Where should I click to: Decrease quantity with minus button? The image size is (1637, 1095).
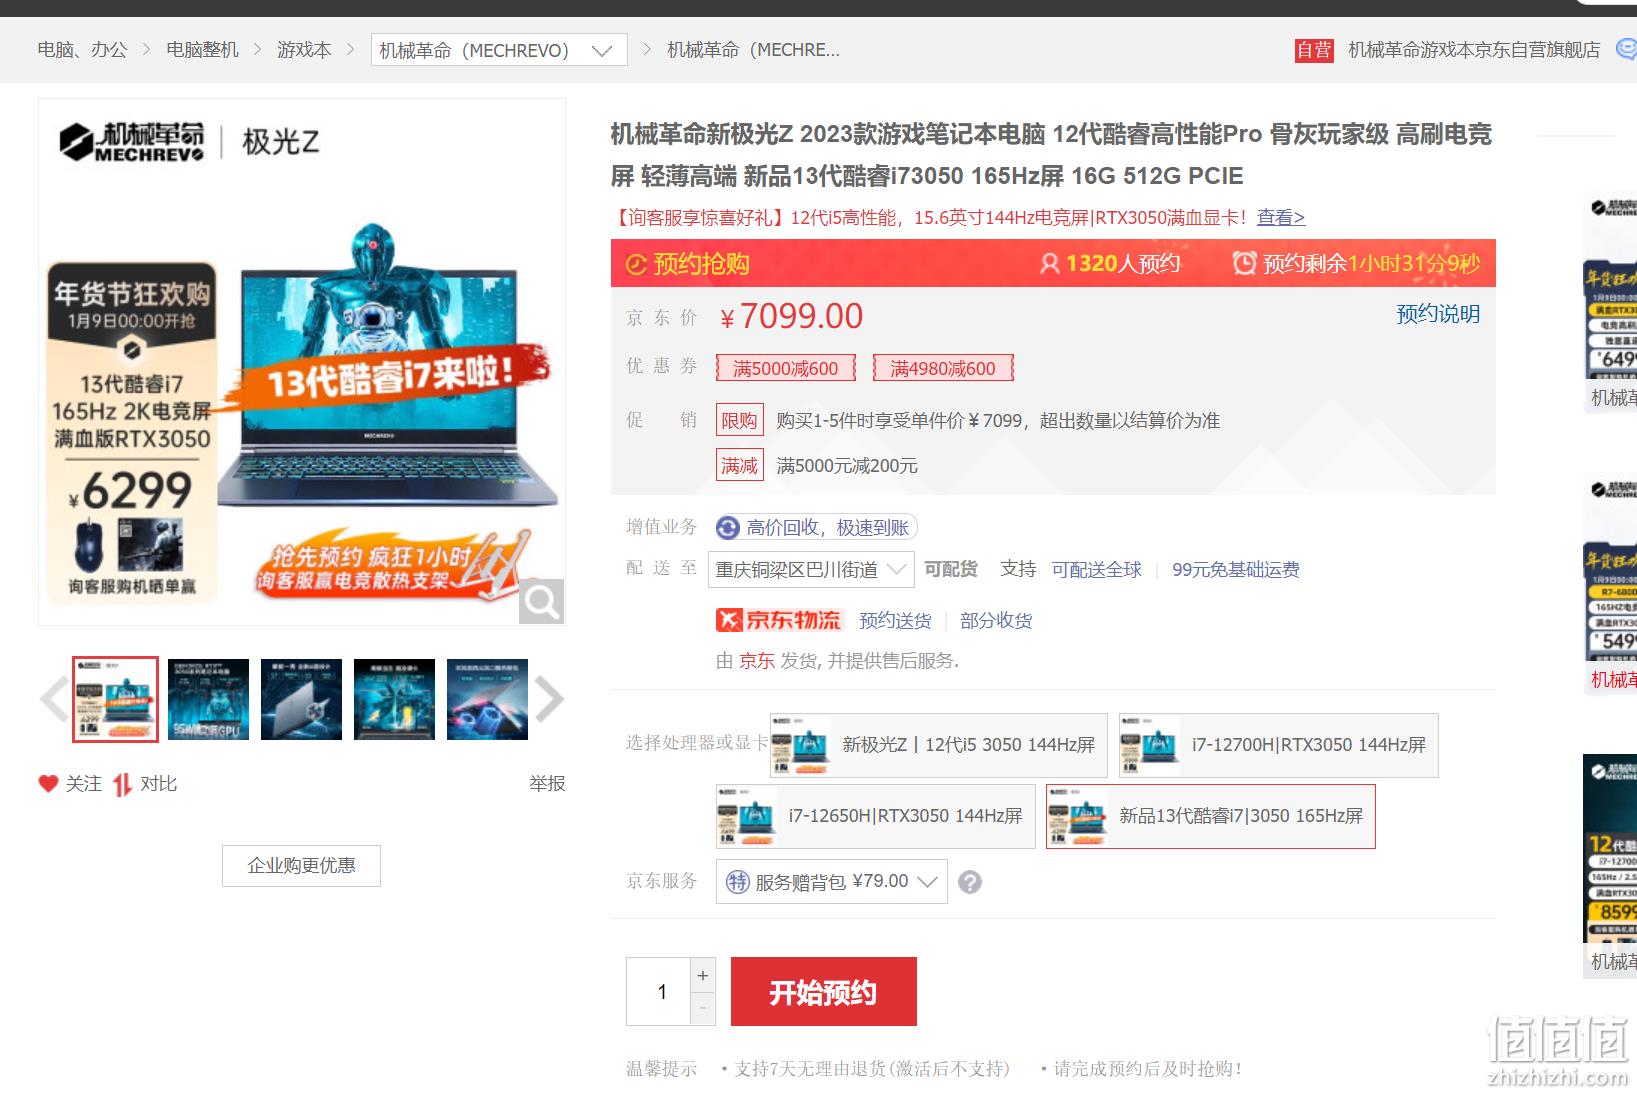click(x=703, y=1008)
